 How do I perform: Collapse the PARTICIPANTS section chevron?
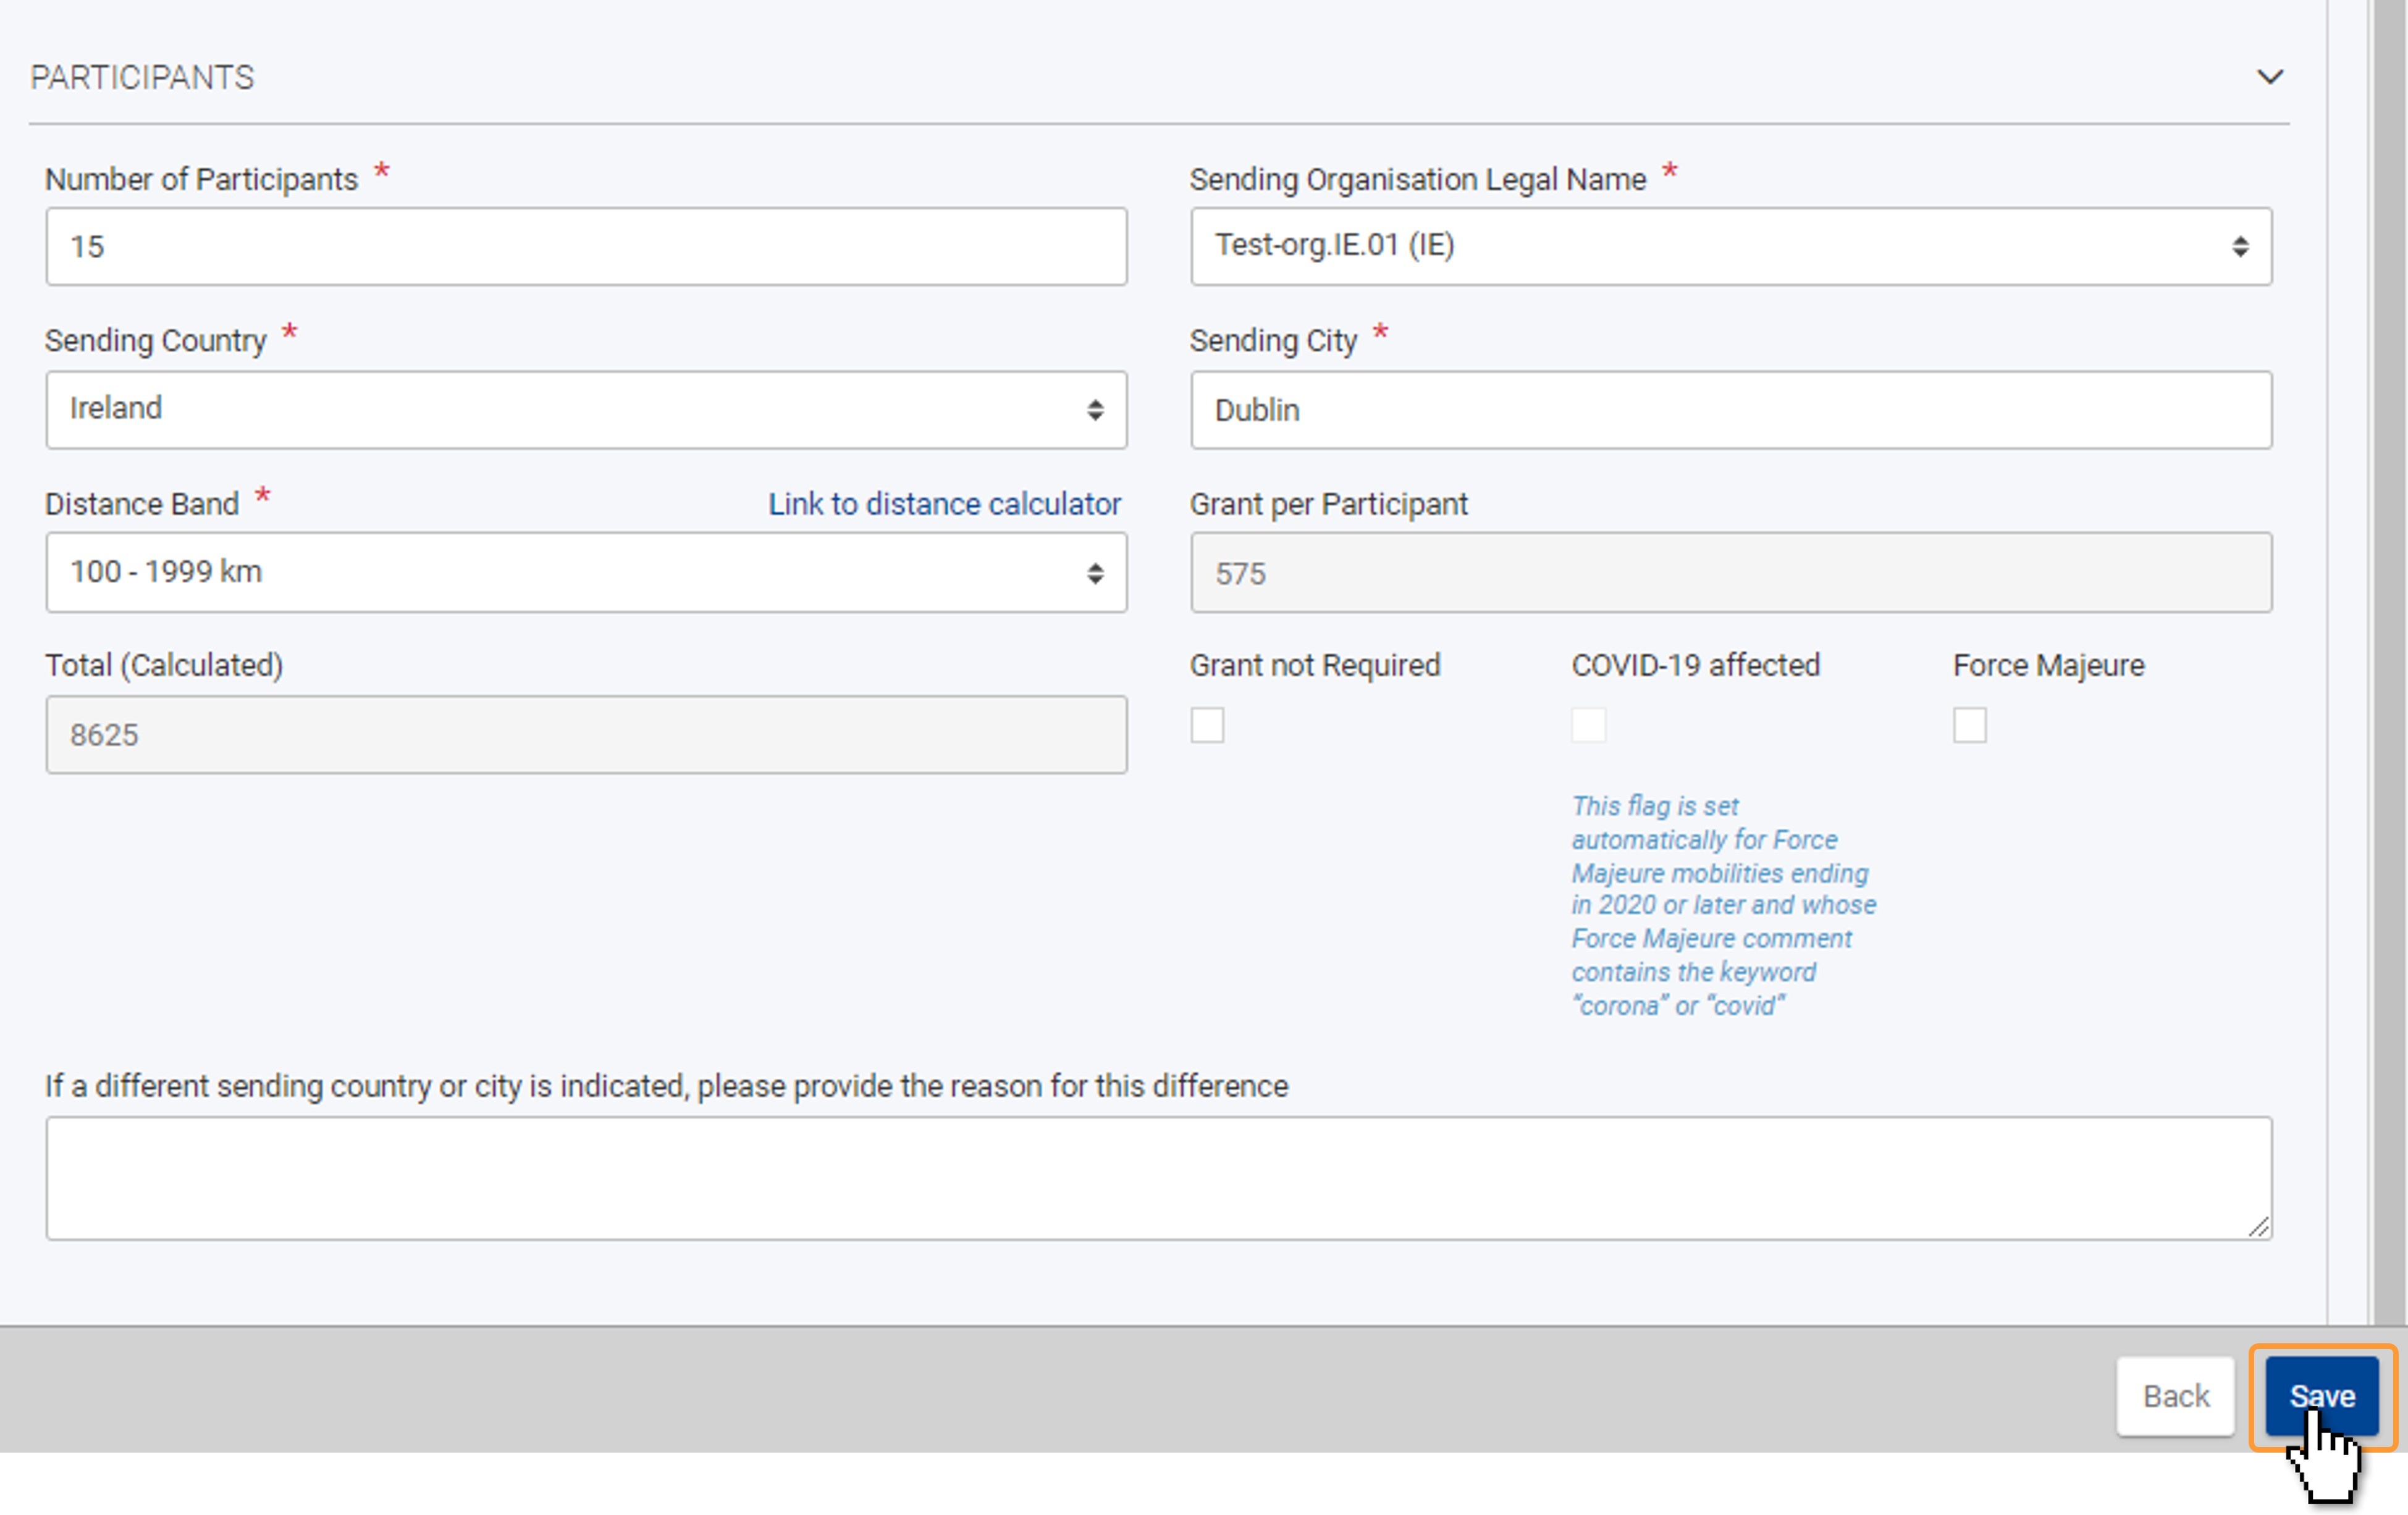pyautogui.click(x=2269, y=77)
